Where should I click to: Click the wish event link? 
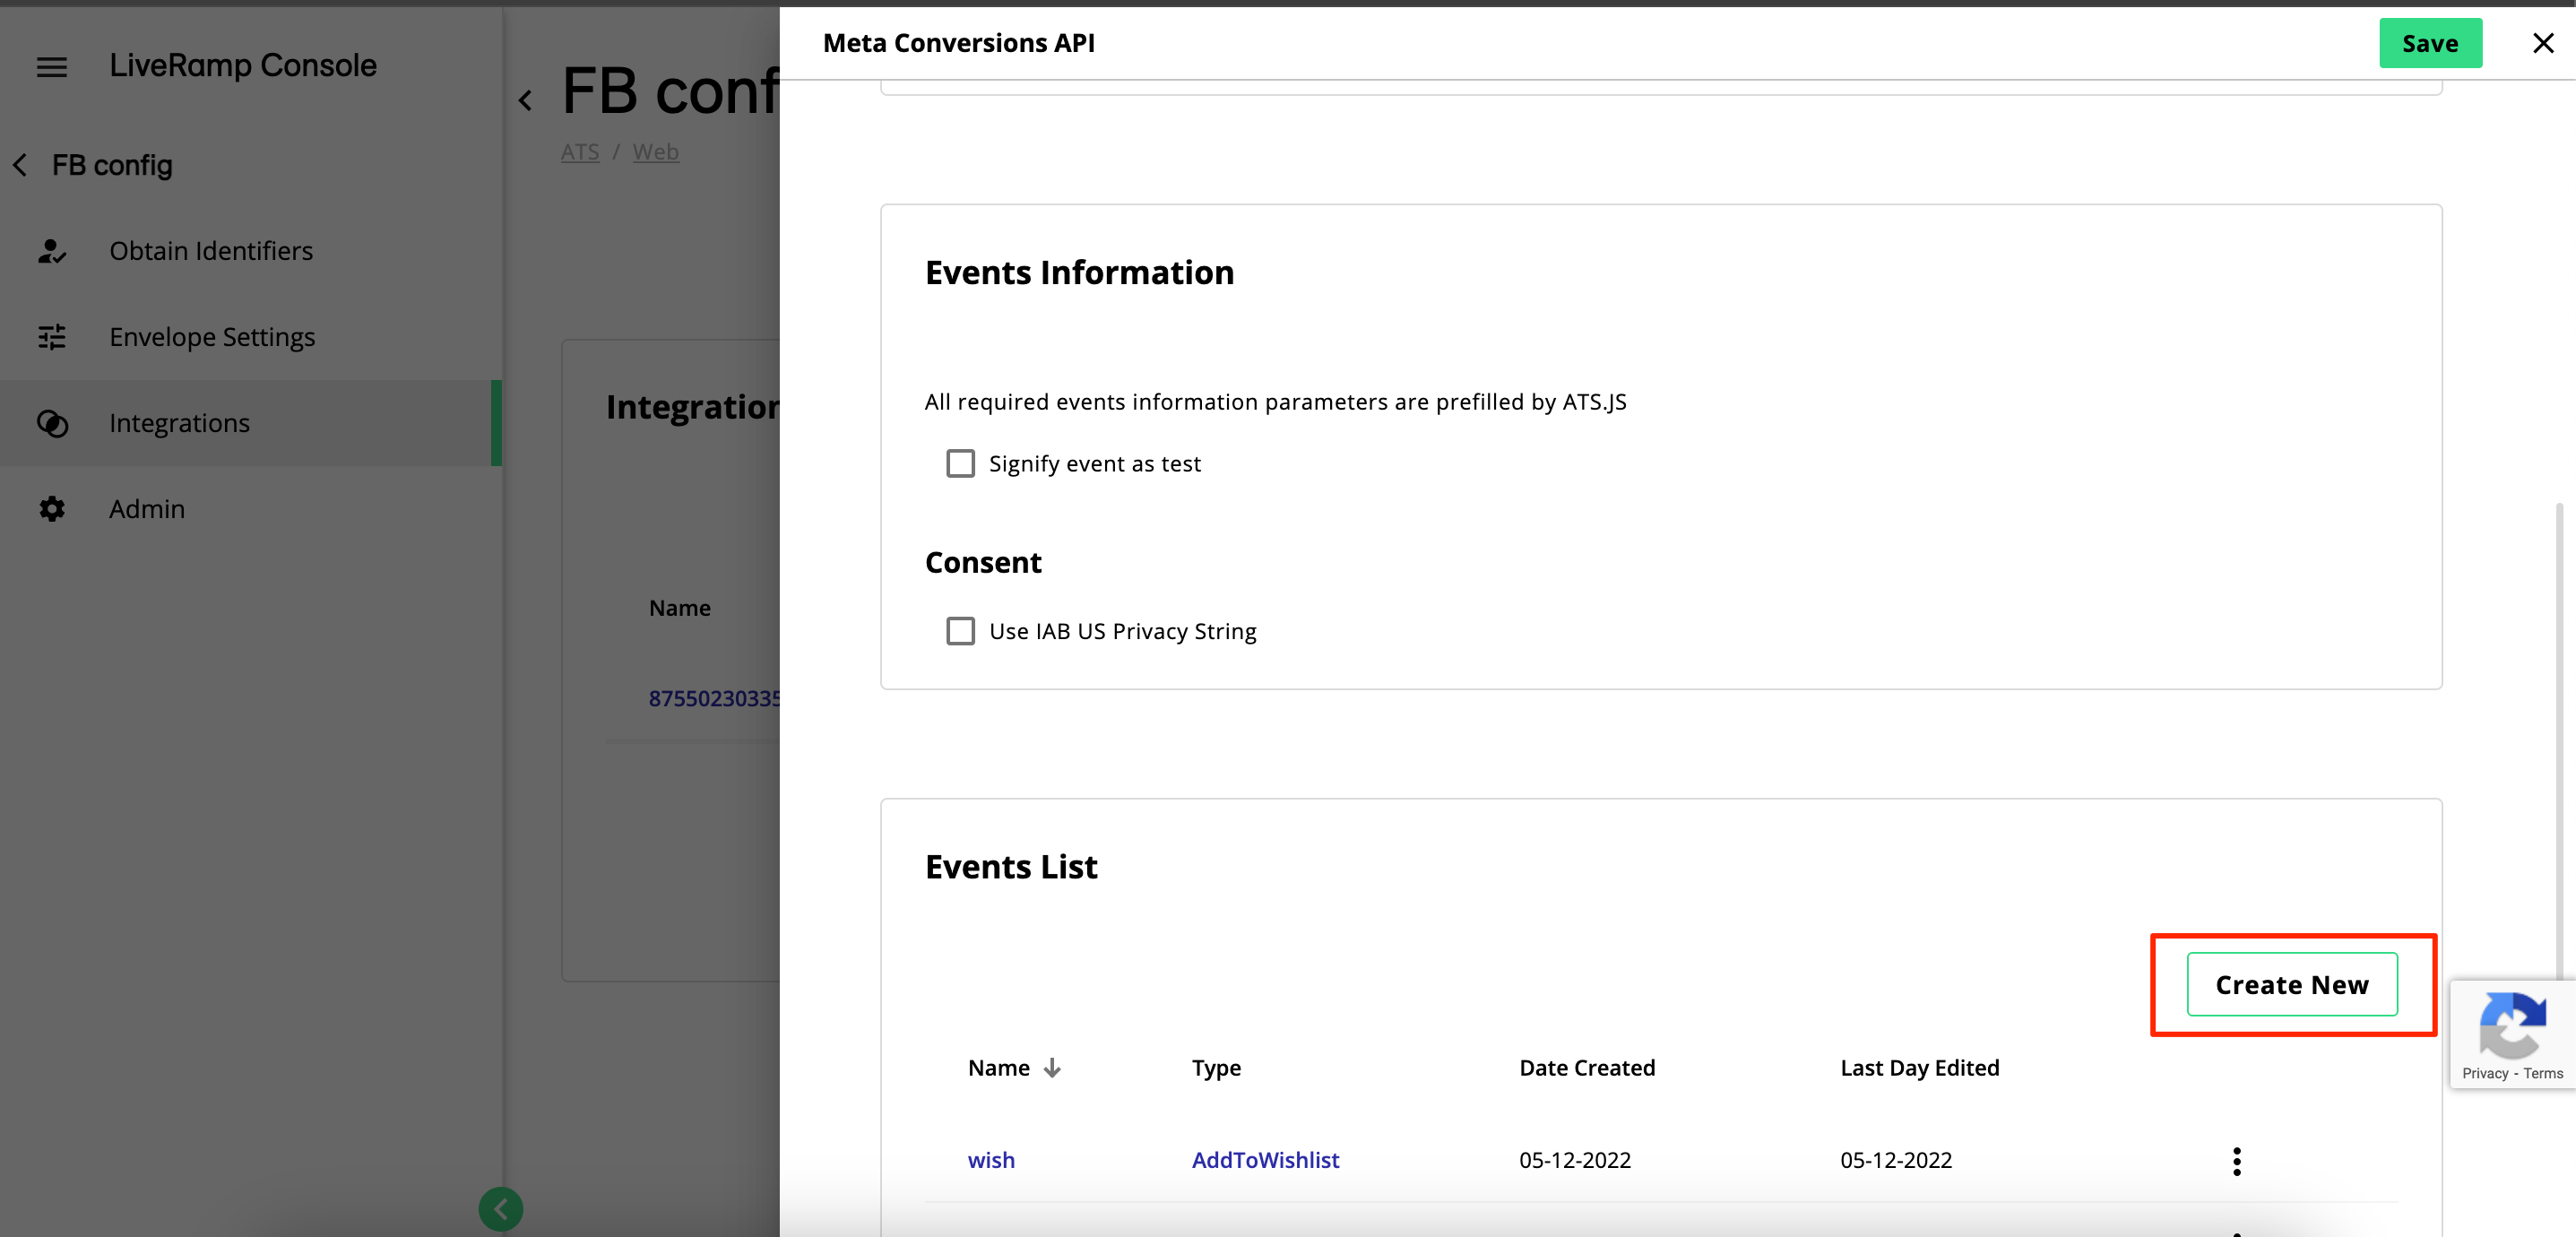click(x=990, y=1158)
